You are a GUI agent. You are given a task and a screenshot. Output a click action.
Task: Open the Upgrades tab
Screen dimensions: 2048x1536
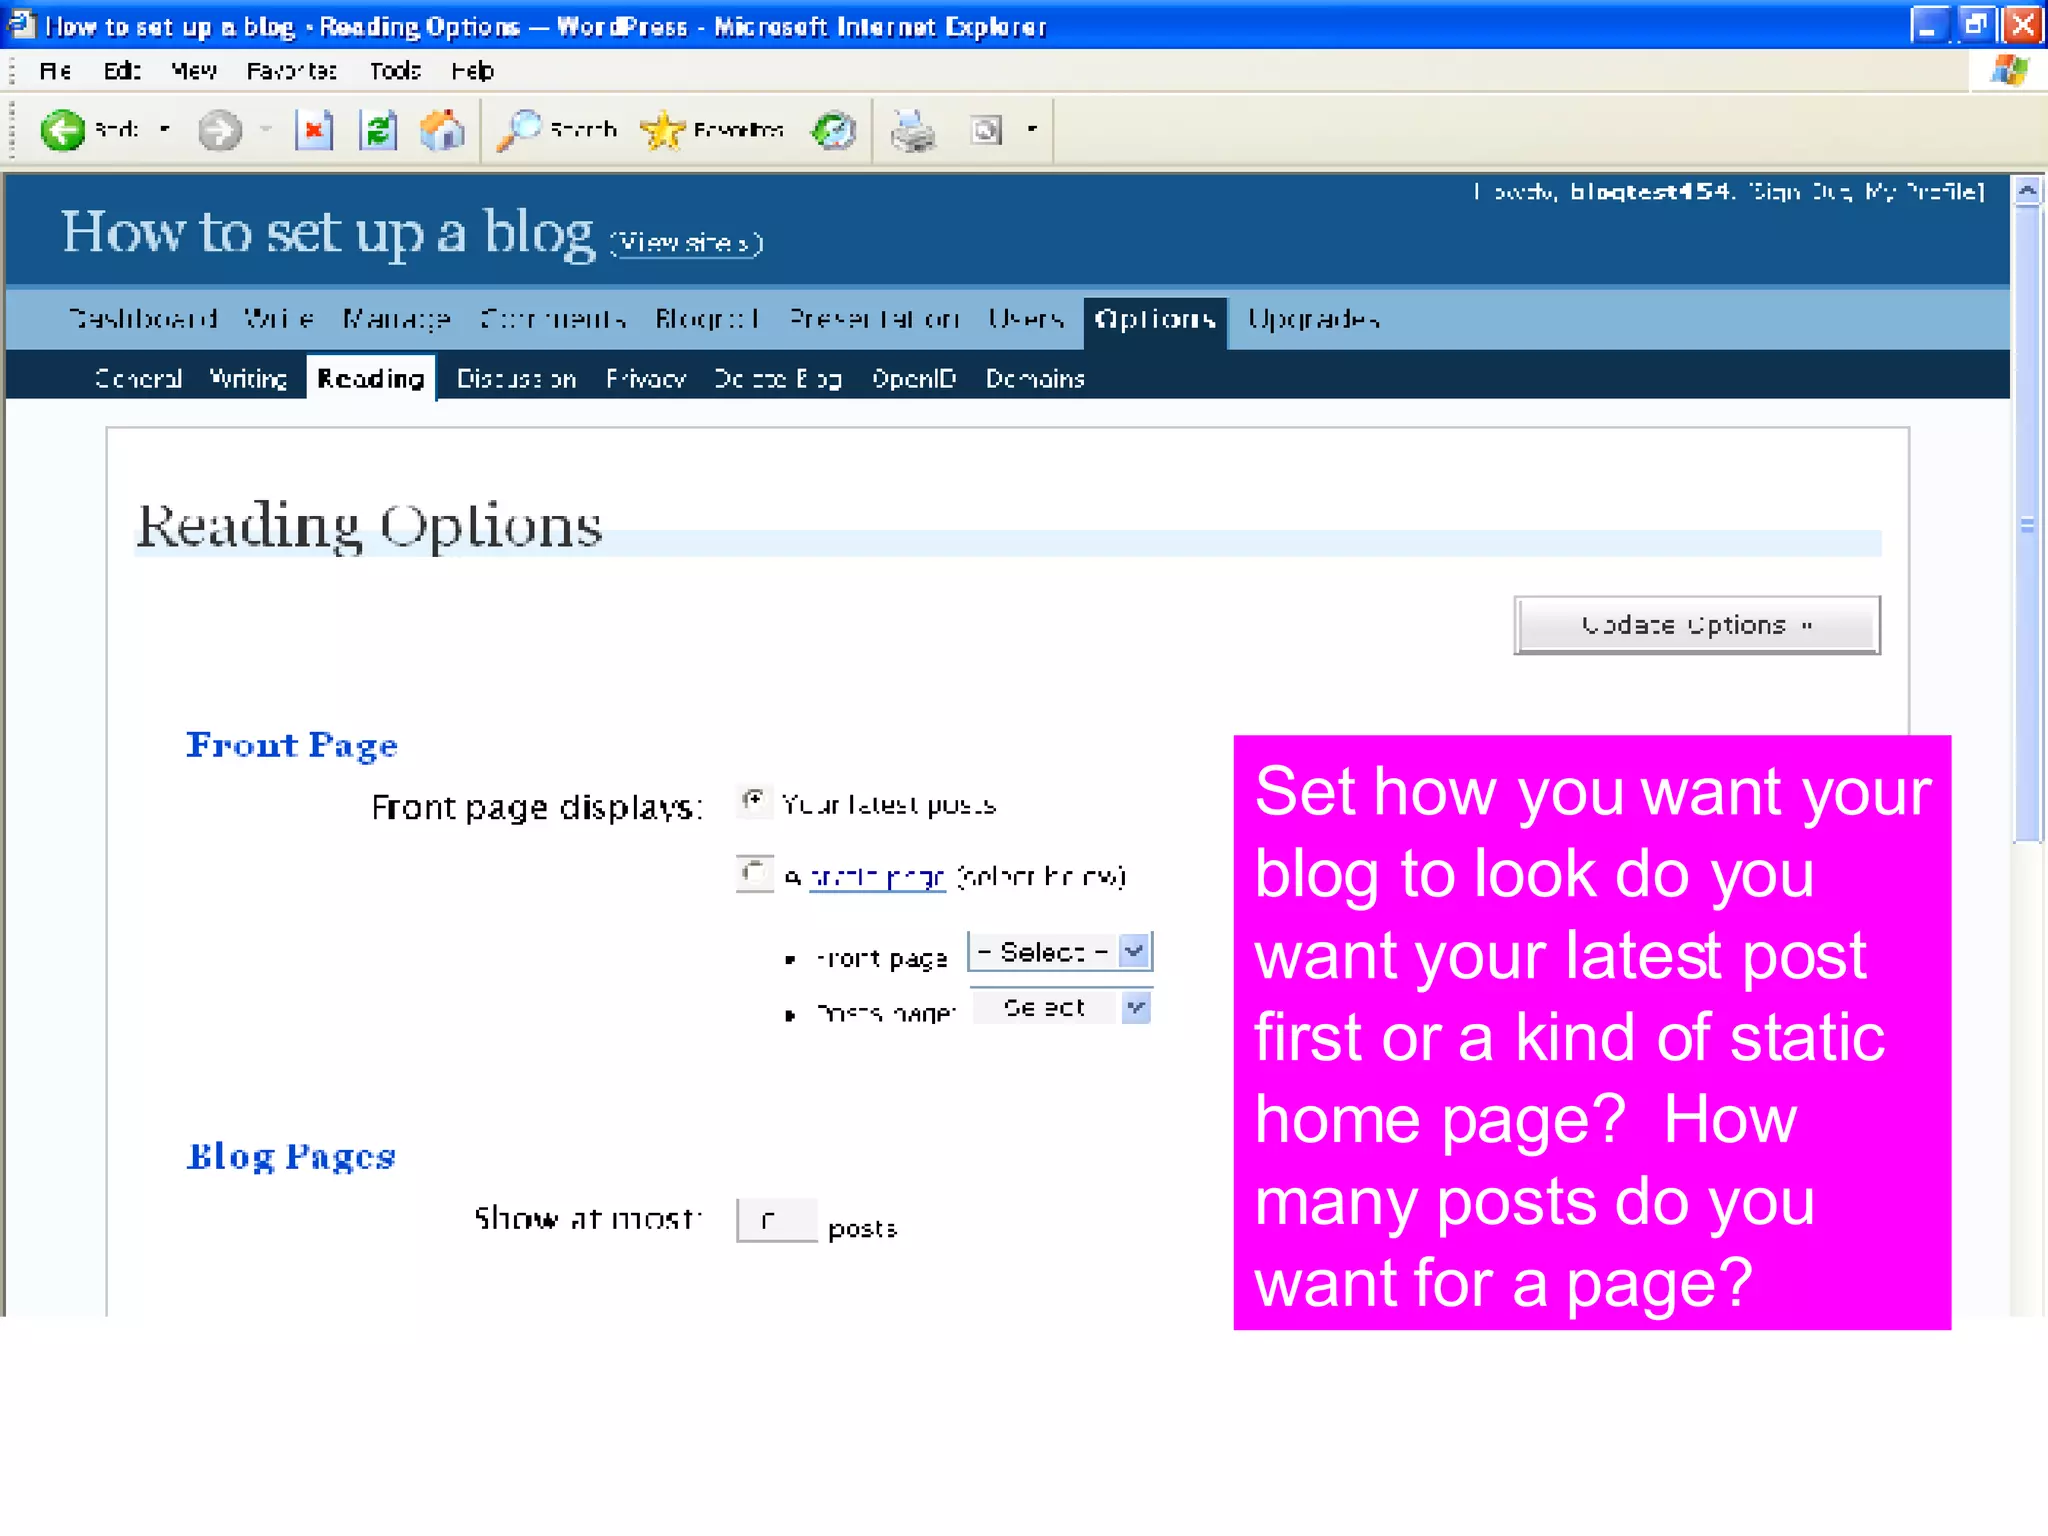point(1313,319)
